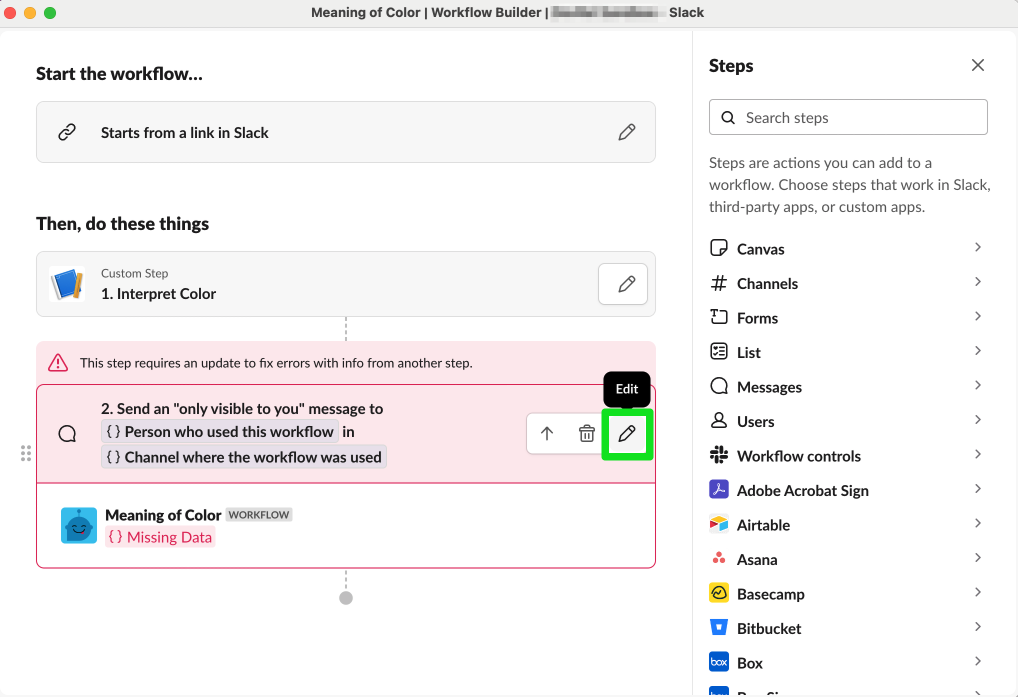Close the Steps panel
1018x697 pixels.
977,65
